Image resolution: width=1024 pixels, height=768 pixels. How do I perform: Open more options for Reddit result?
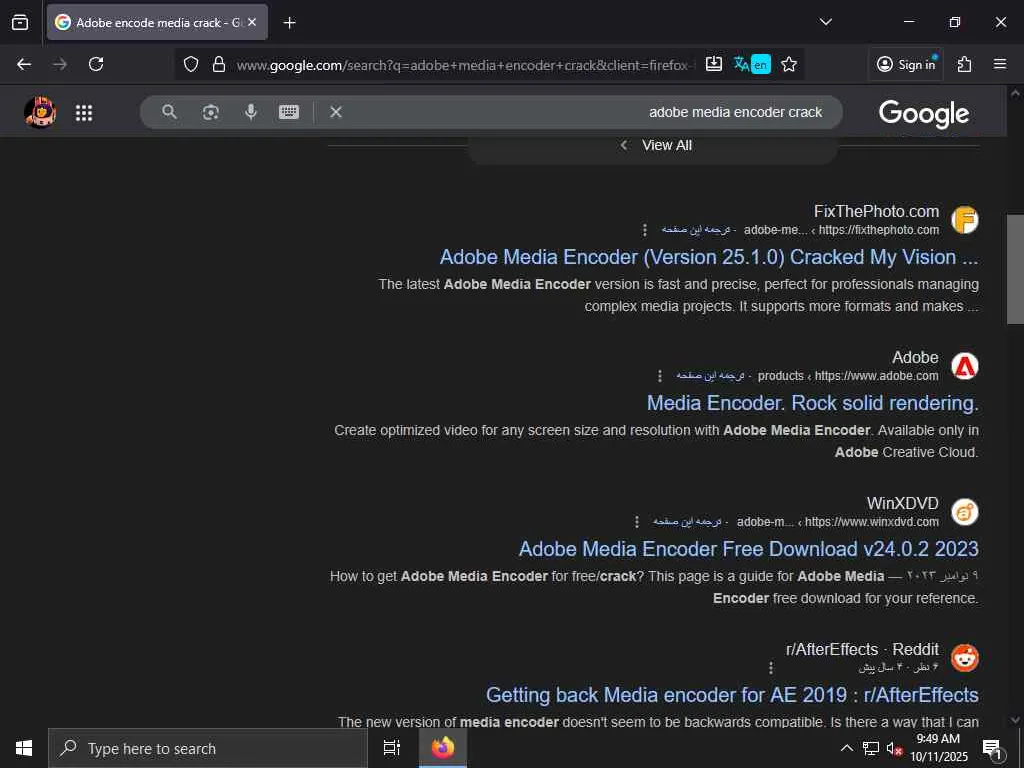pos(771,667)
